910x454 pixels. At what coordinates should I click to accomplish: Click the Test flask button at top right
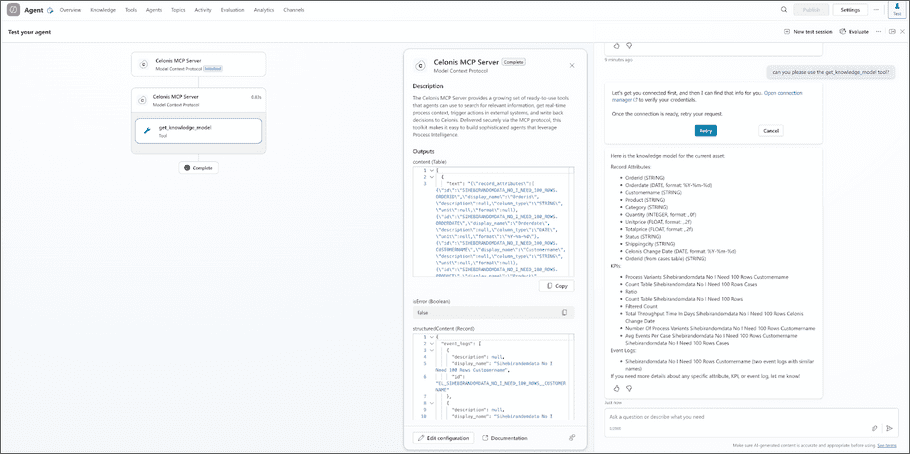pos(897,9)
